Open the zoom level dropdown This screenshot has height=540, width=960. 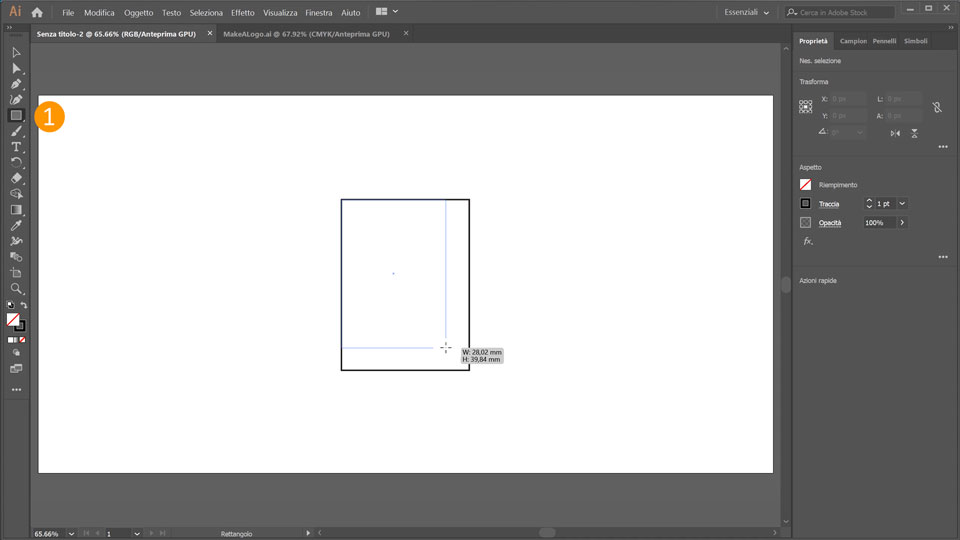pyautogui.click(x=72, y=534)
